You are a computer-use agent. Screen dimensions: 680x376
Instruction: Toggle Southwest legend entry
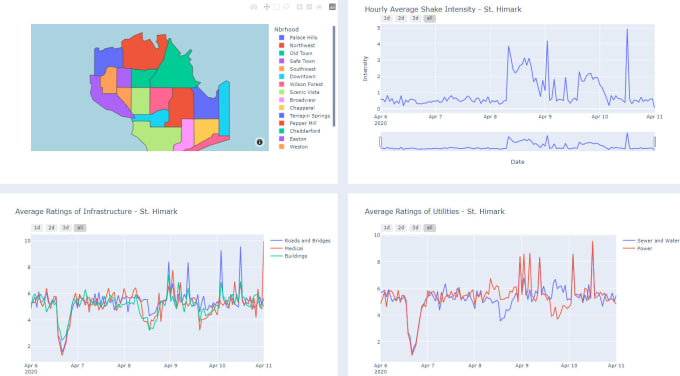pyautogui.click(x=298, y=69)
